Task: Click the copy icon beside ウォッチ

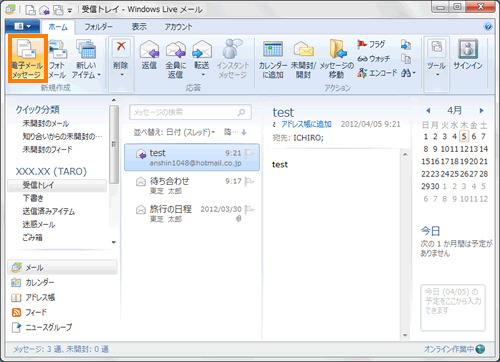Action: (406, 59)
